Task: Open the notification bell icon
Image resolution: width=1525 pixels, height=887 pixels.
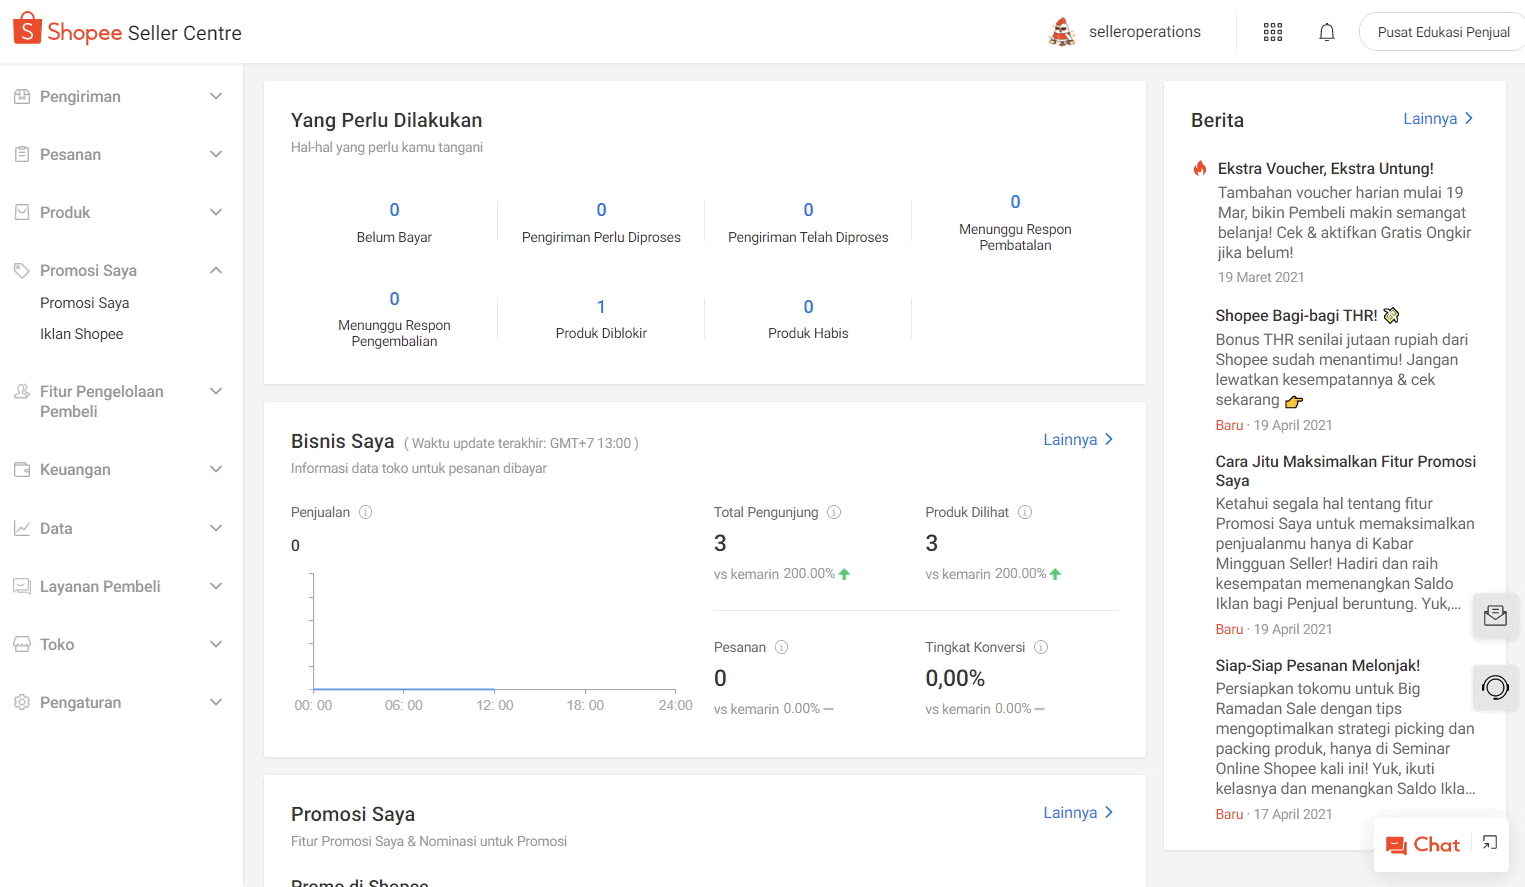Action: (x=1326, y=32)
